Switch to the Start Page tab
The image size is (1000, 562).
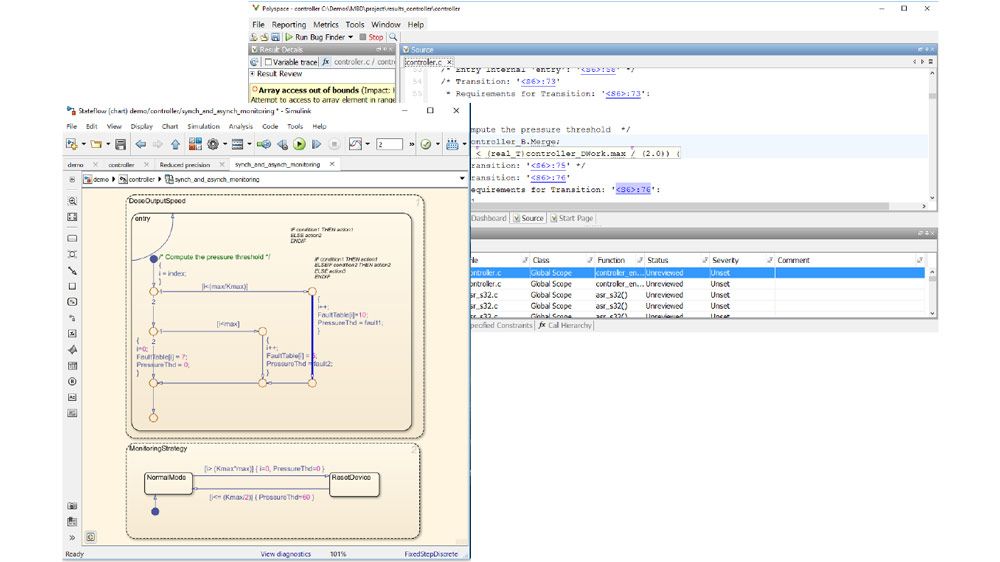point(574,218)
